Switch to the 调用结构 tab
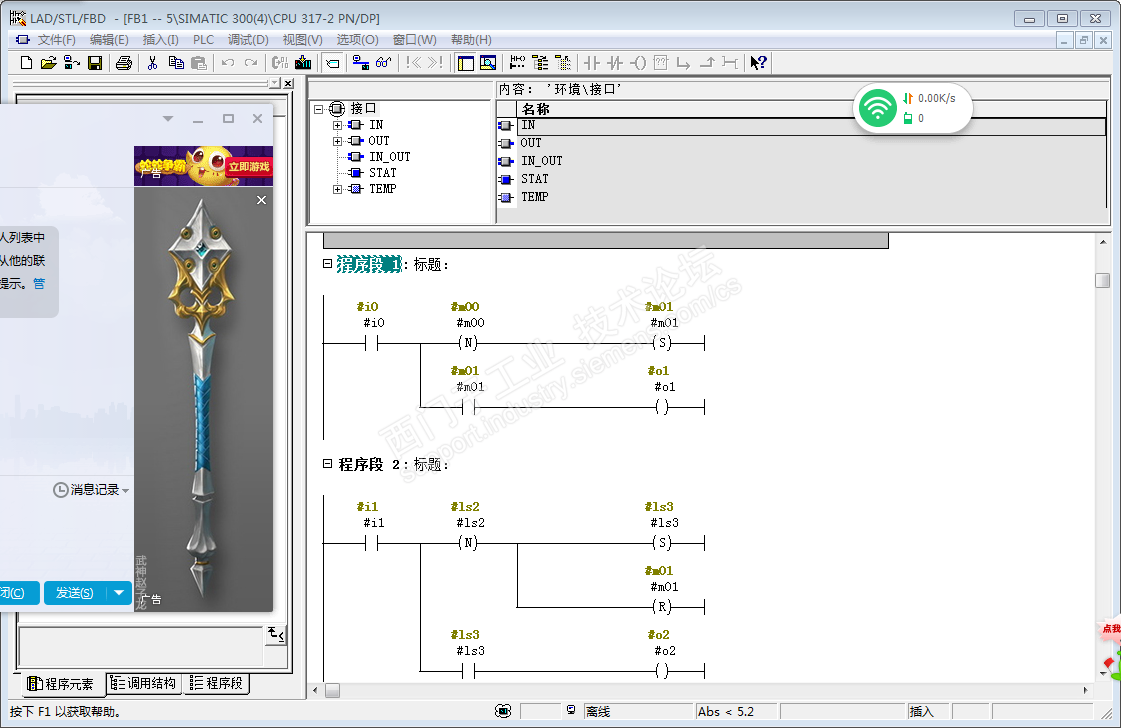1121x728 pixels. 144,683
